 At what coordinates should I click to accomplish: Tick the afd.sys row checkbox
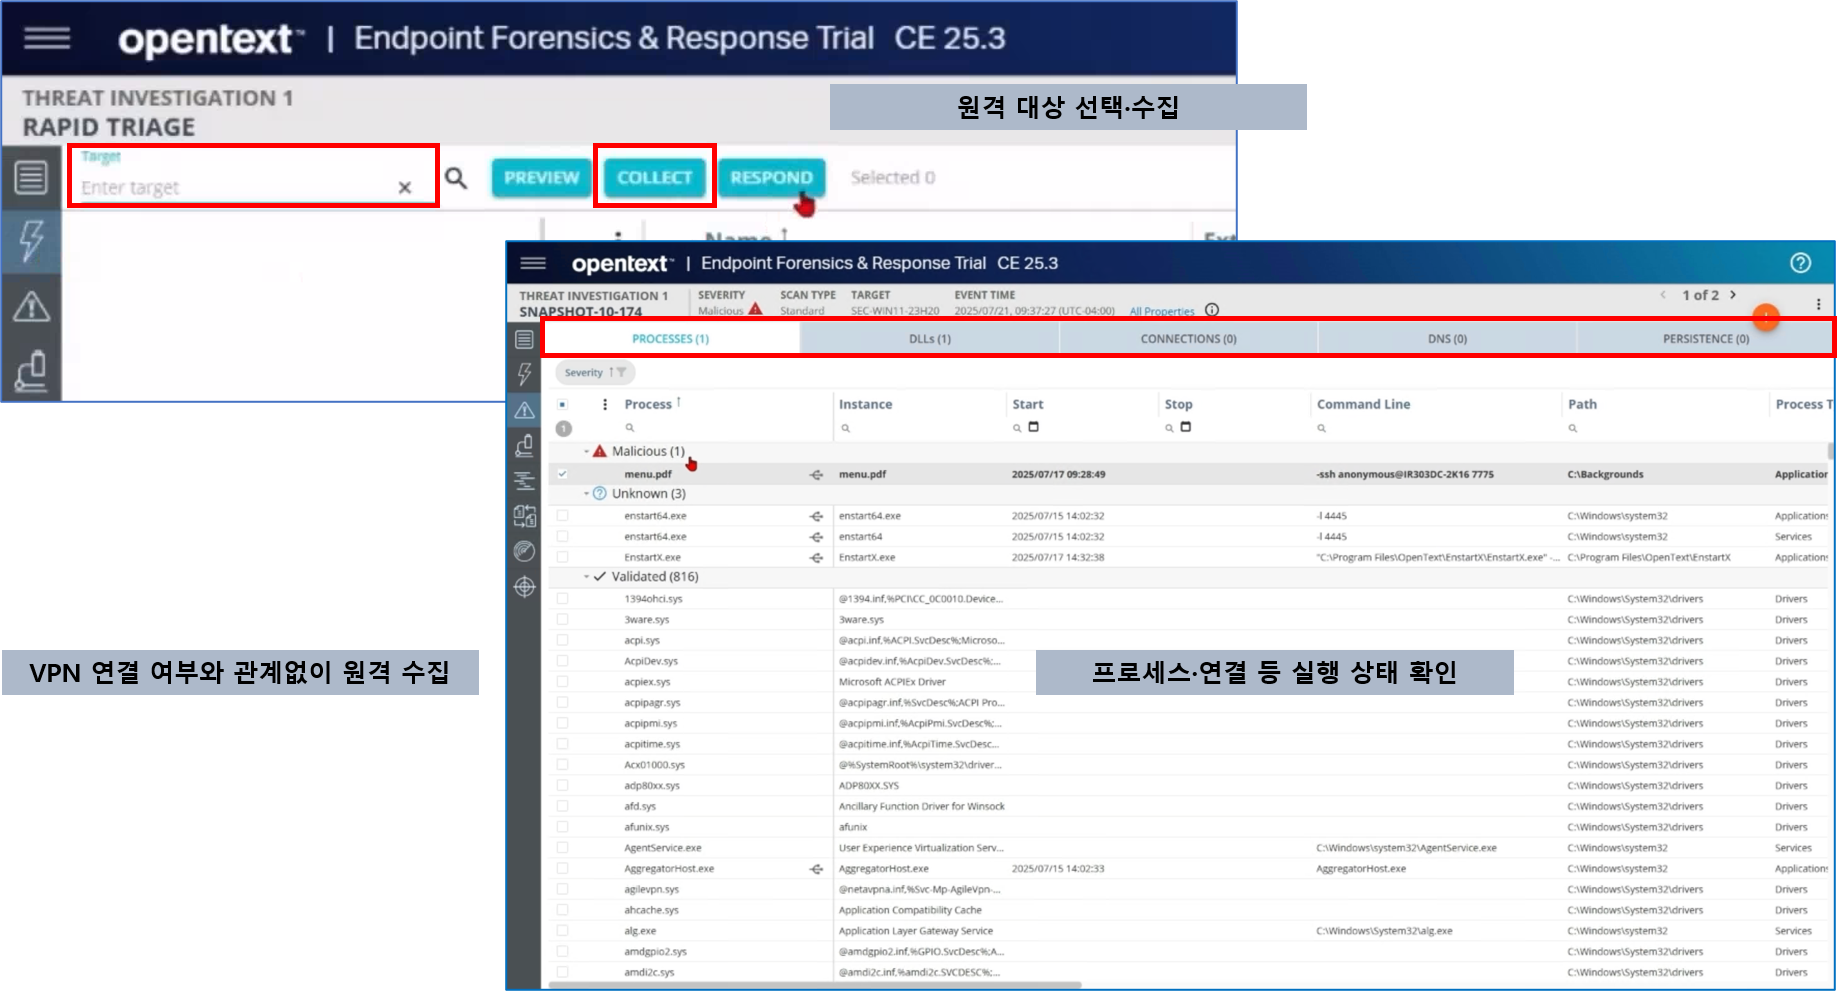562,806
